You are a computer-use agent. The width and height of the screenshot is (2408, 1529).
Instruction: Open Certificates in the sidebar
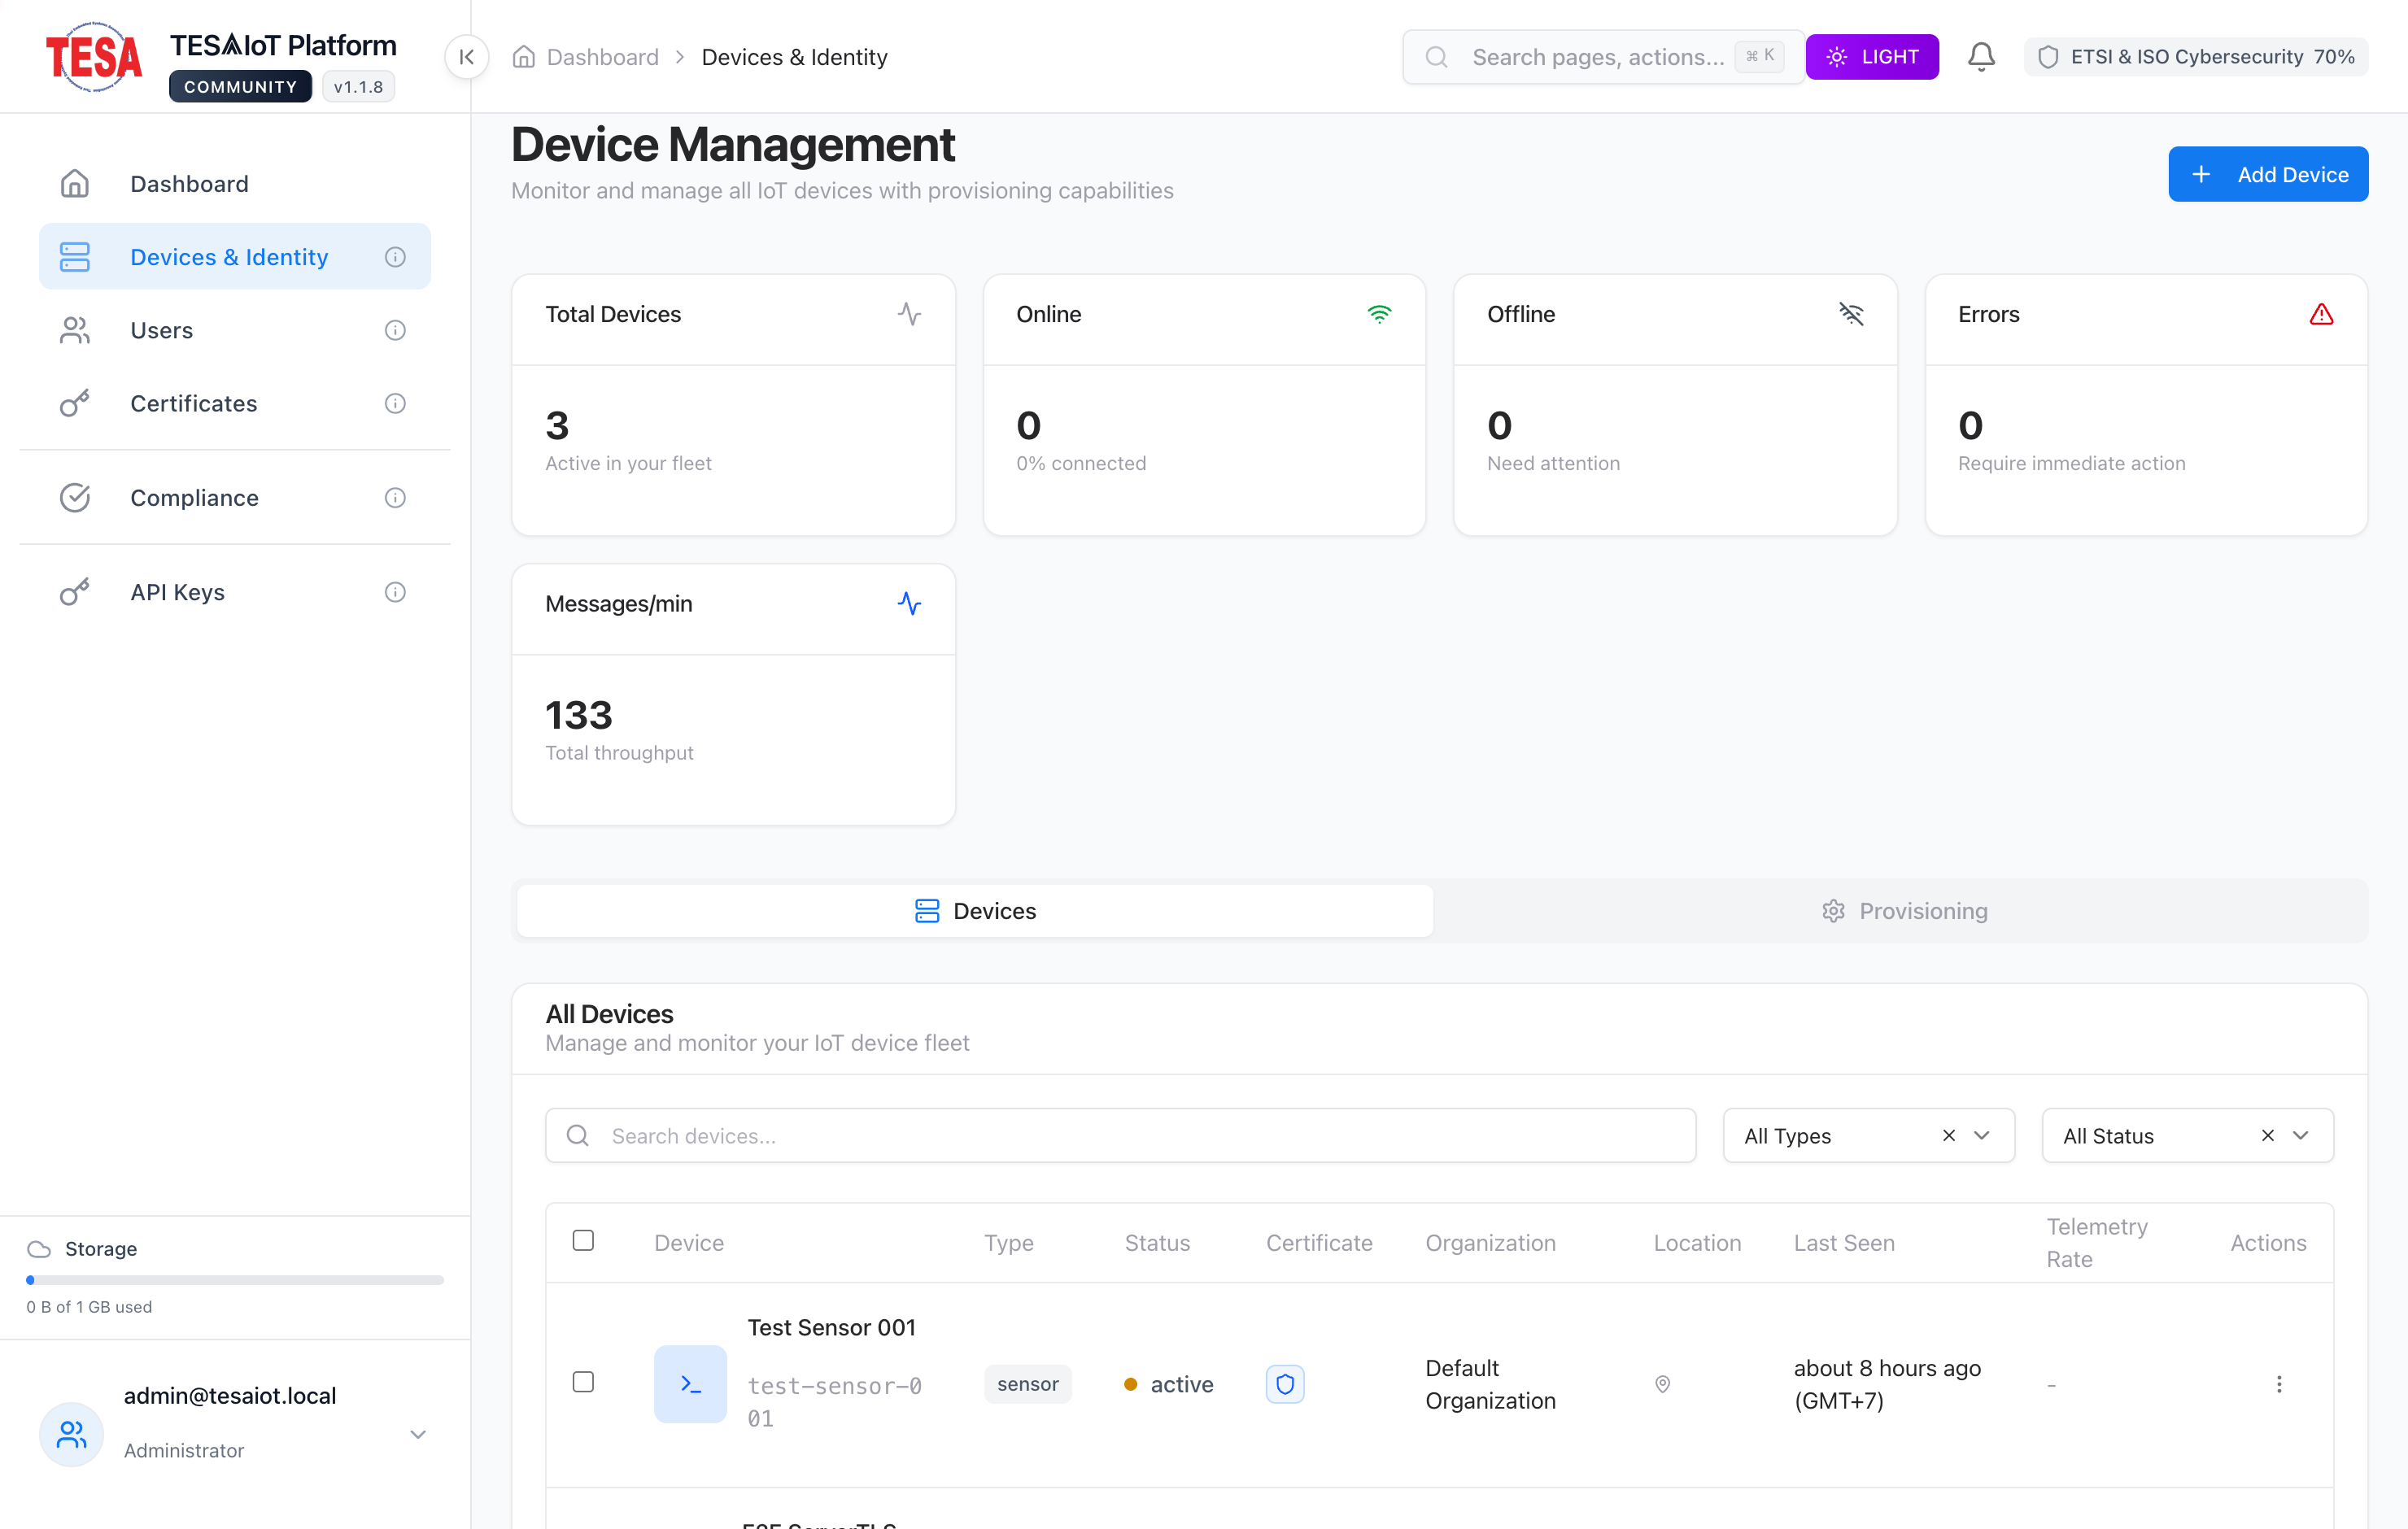pyautogui.click(x=235, y=403)
